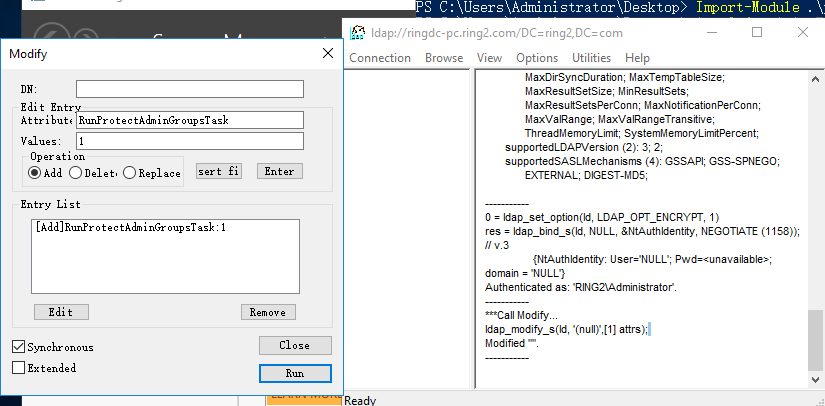Image resolution: width=825 pixels, height=406 pixels.
Task: Click the Run button
Action: click(x=294, y=373)
